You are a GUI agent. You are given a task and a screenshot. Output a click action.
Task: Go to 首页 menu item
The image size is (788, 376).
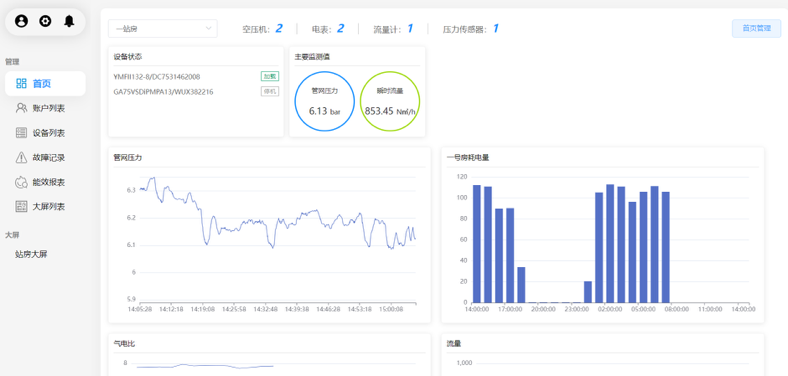tap(45, 83)
